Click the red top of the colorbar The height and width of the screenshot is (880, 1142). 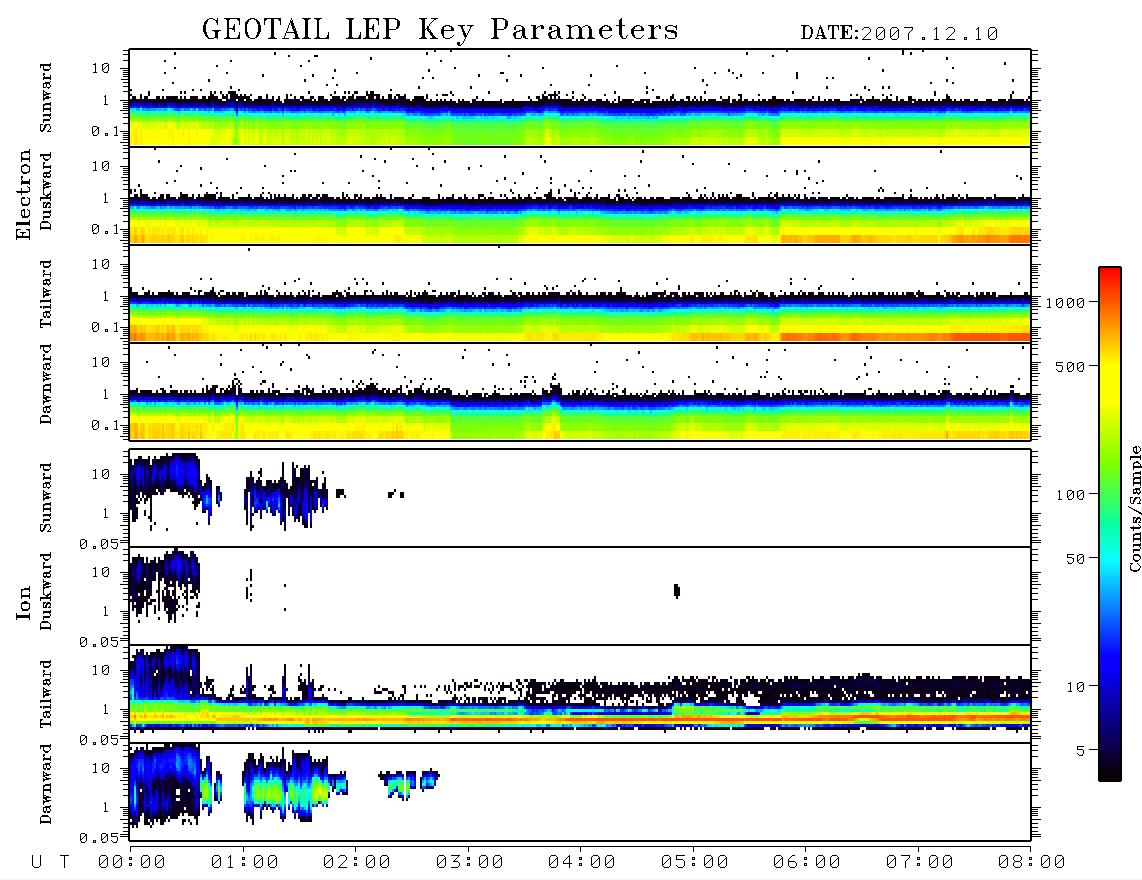[1110, 275]
